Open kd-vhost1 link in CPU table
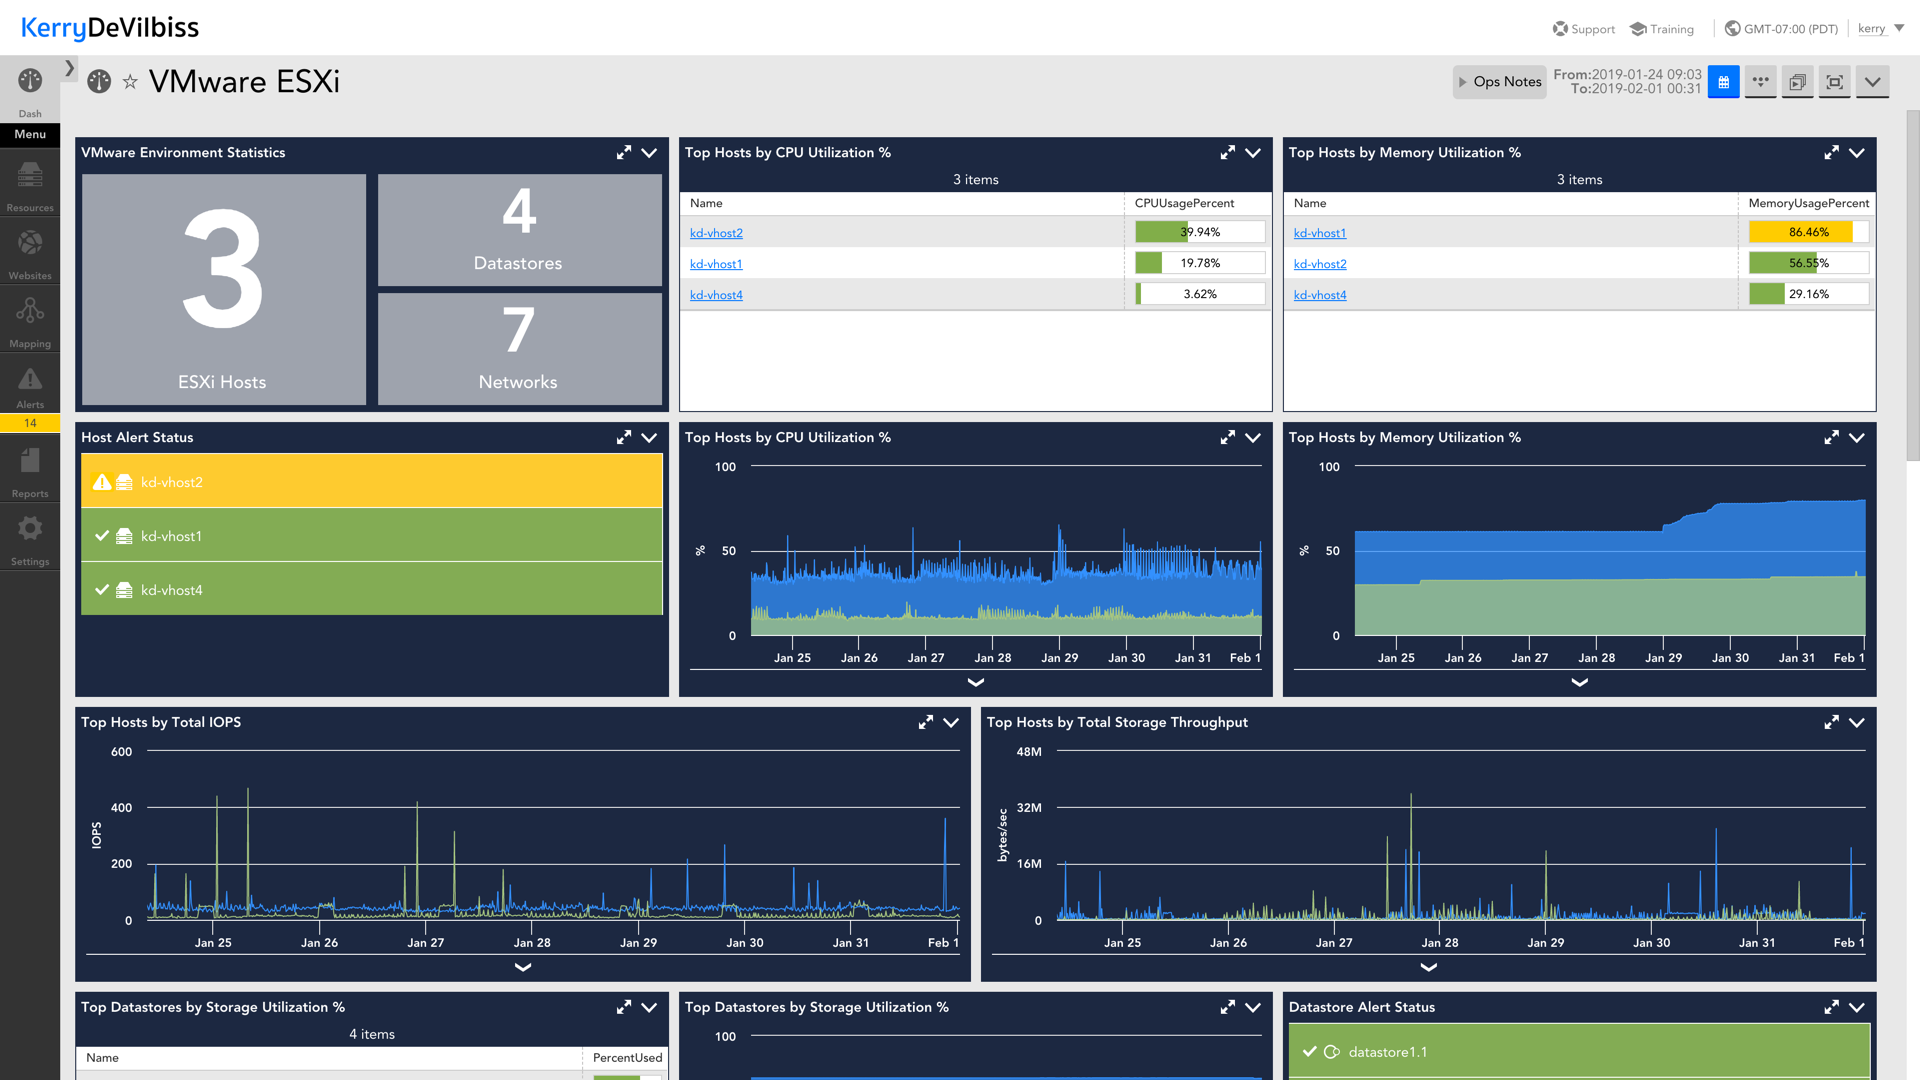The image size is (1920, 1080). [716, 264]
